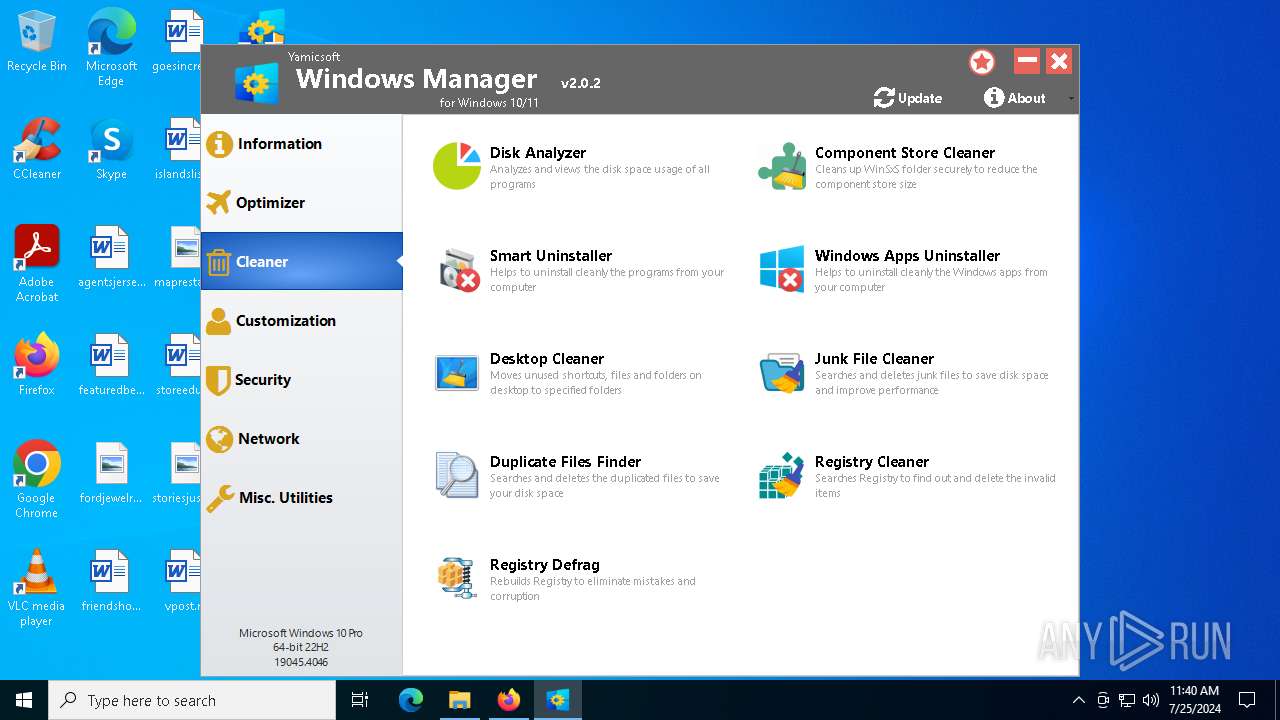
Task: Select the fordjewelr image file on desktop
Action: point(111,474)
